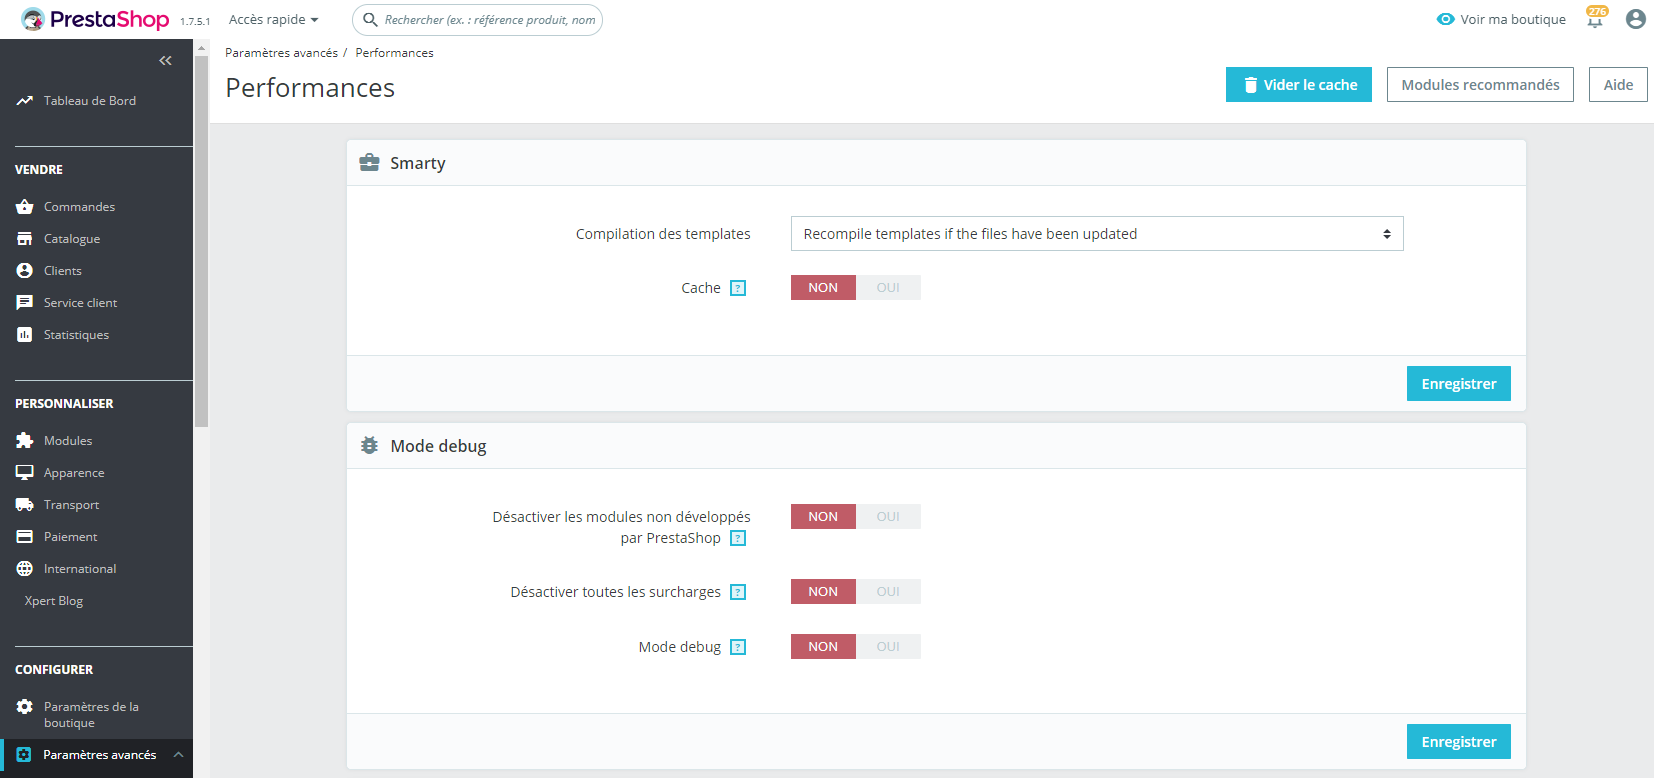
Task: Click Enregistrer in the Smarty panel
Action: (1459, 384)
